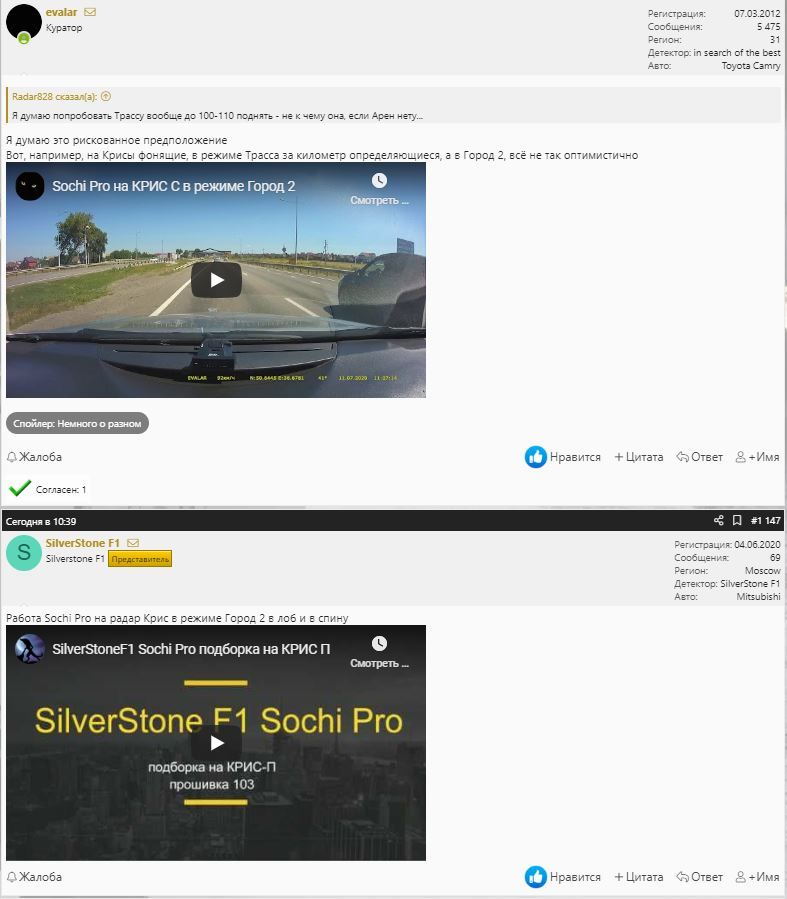Image resolution: width=787 pixels, height=899 pixels.
Task: Click +Цитата under the SilverStone F1 post
Action: (x=638, y=877)
